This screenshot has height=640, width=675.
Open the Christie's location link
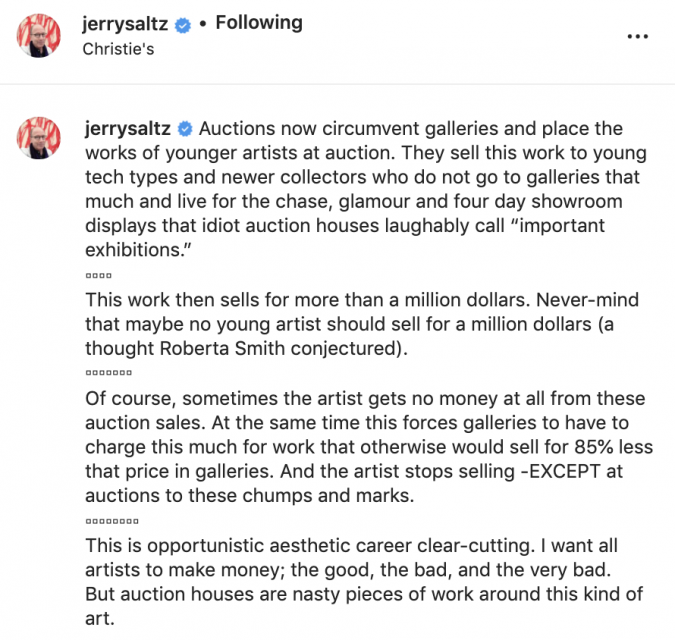(x=118, y=49)
